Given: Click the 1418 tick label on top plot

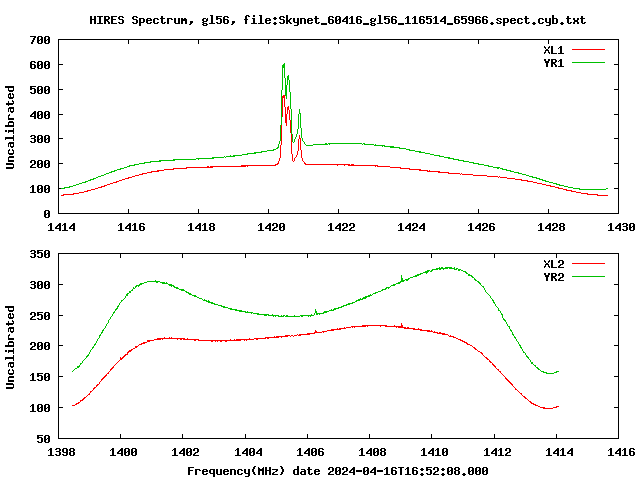Looking at the screenshot, I should (x=201, y=227).
